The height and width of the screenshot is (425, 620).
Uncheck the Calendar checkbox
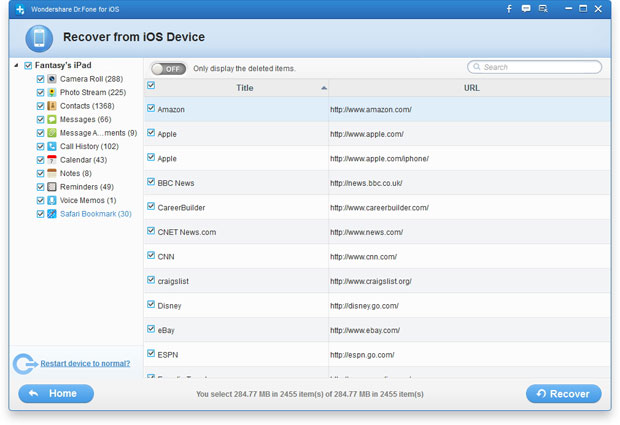[40, 160]
